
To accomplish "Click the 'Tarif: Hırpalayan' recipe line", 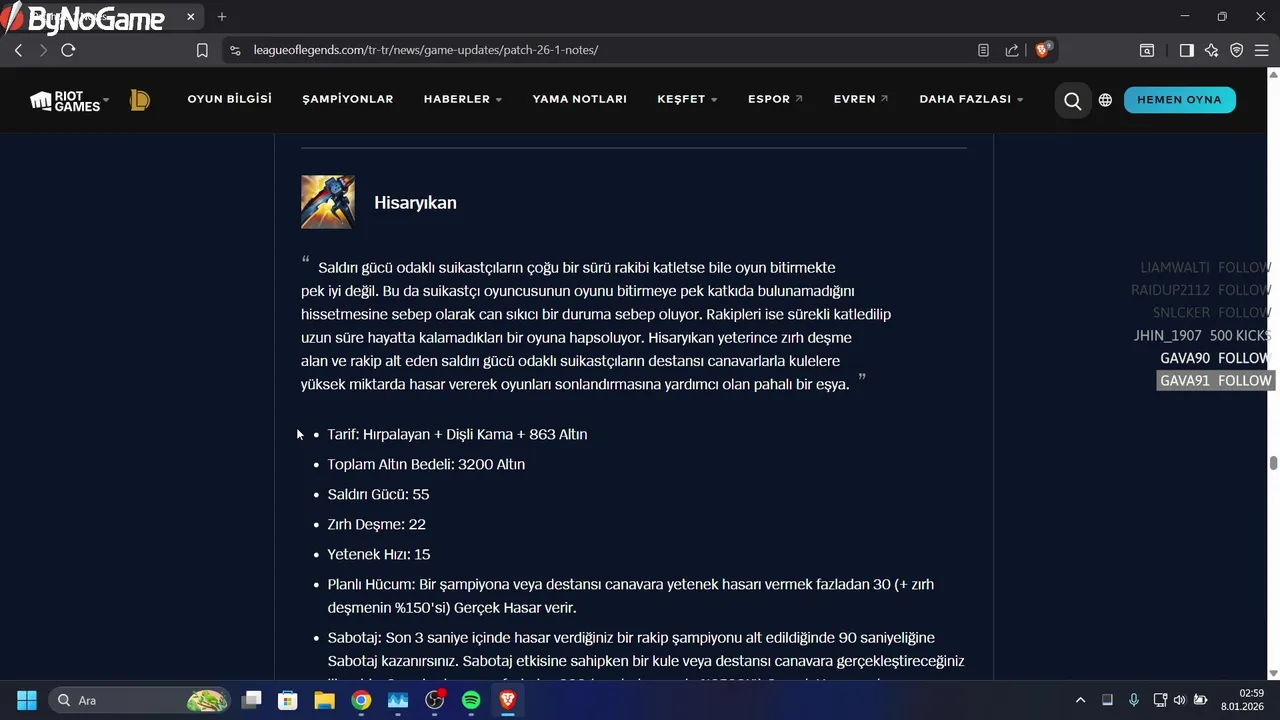I will coord(457,434).
